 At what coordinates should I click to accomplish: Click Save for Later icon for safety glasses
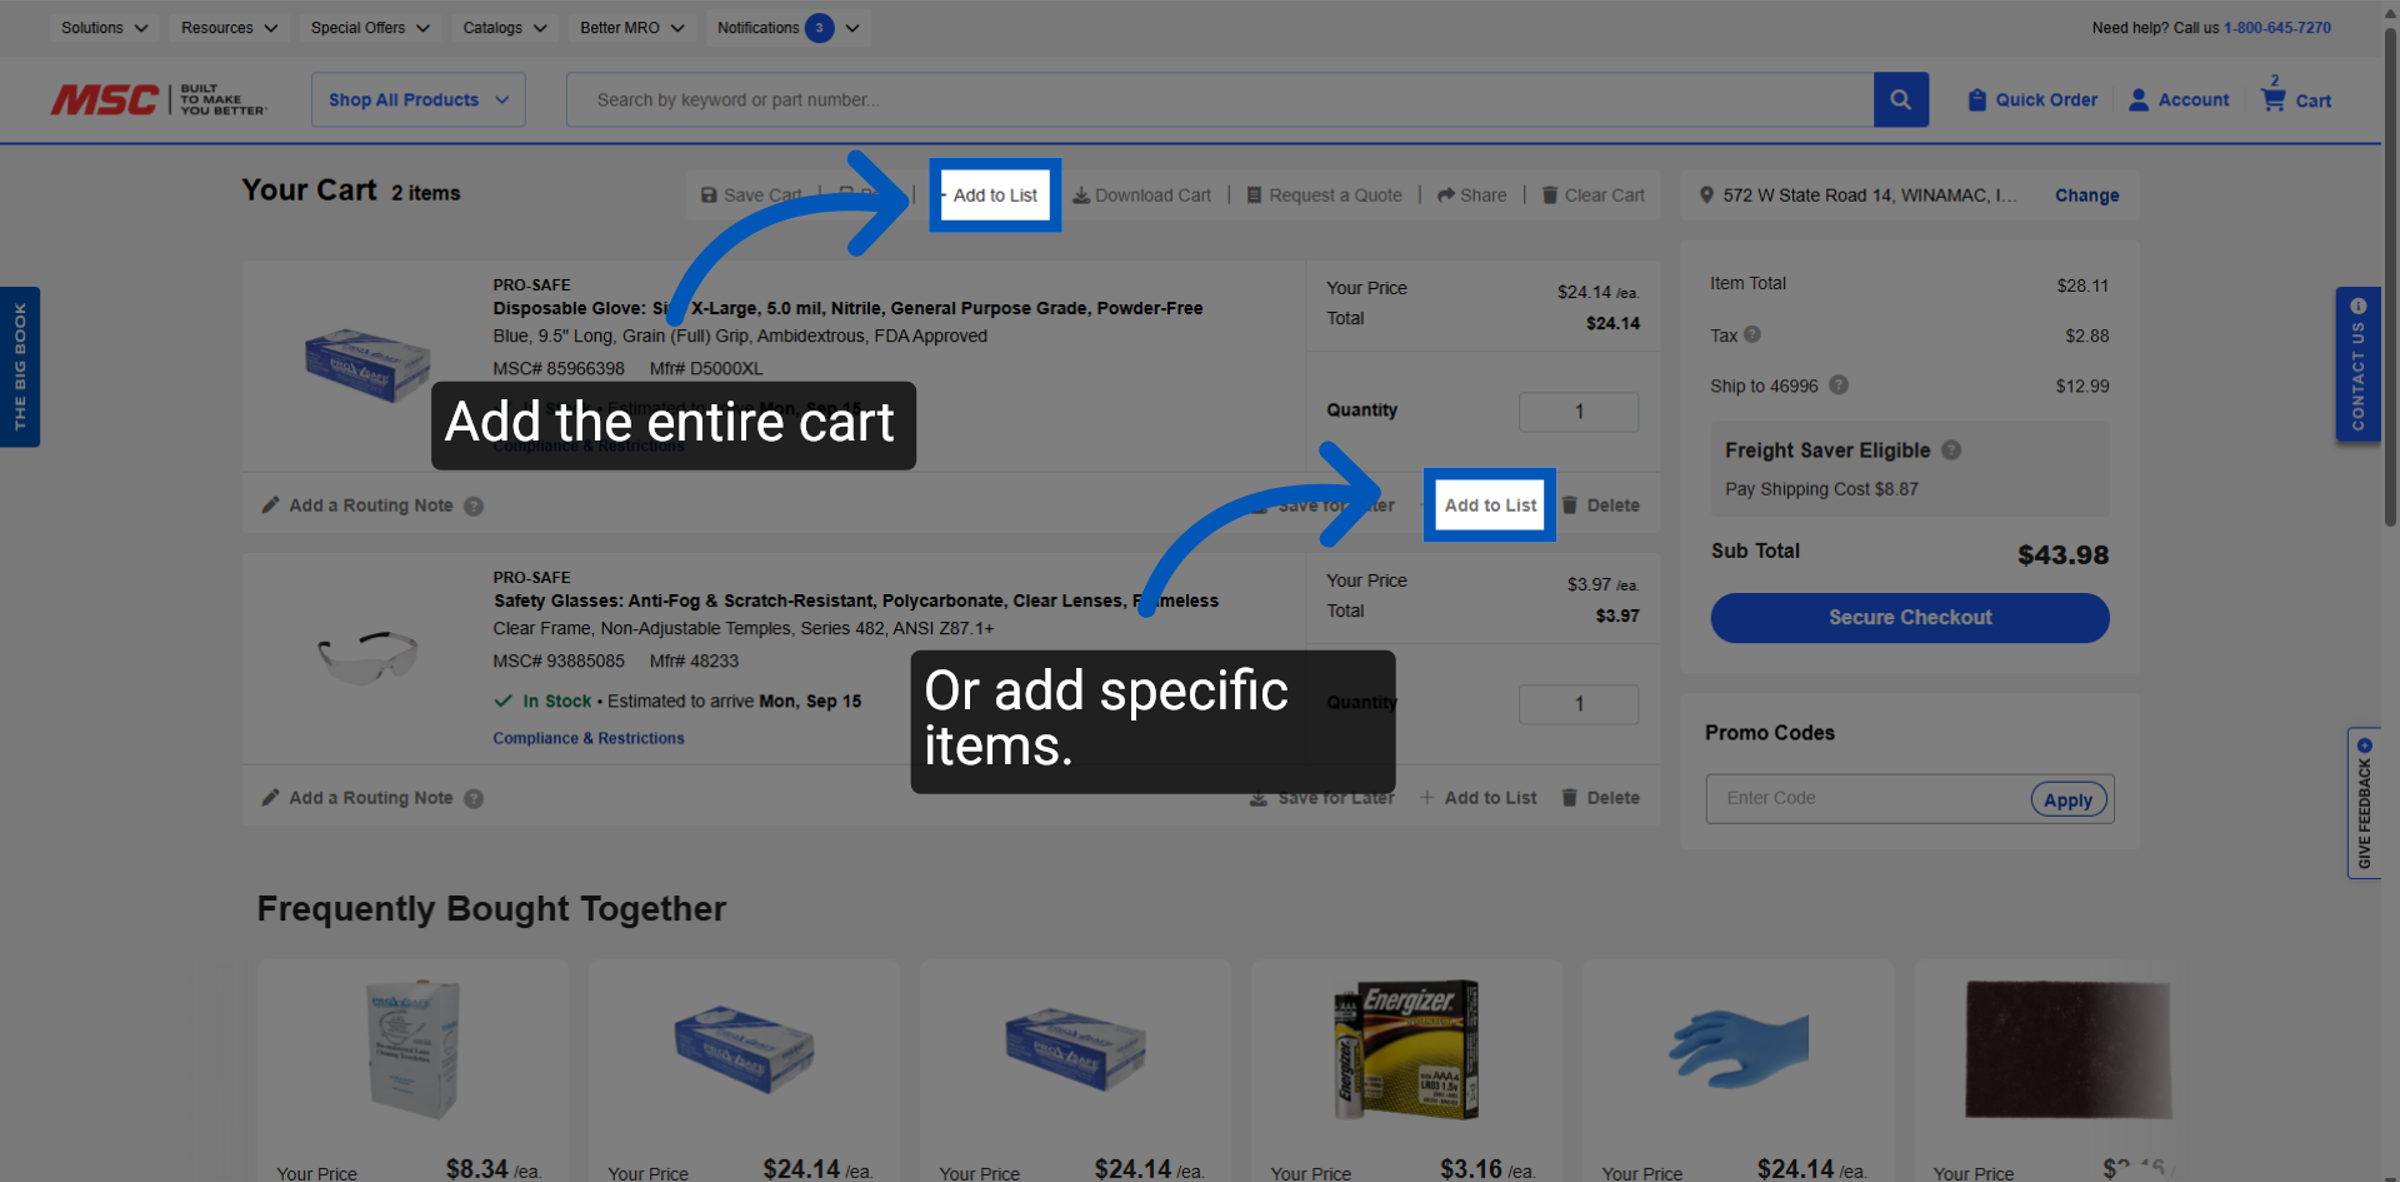click(1258, 797)
